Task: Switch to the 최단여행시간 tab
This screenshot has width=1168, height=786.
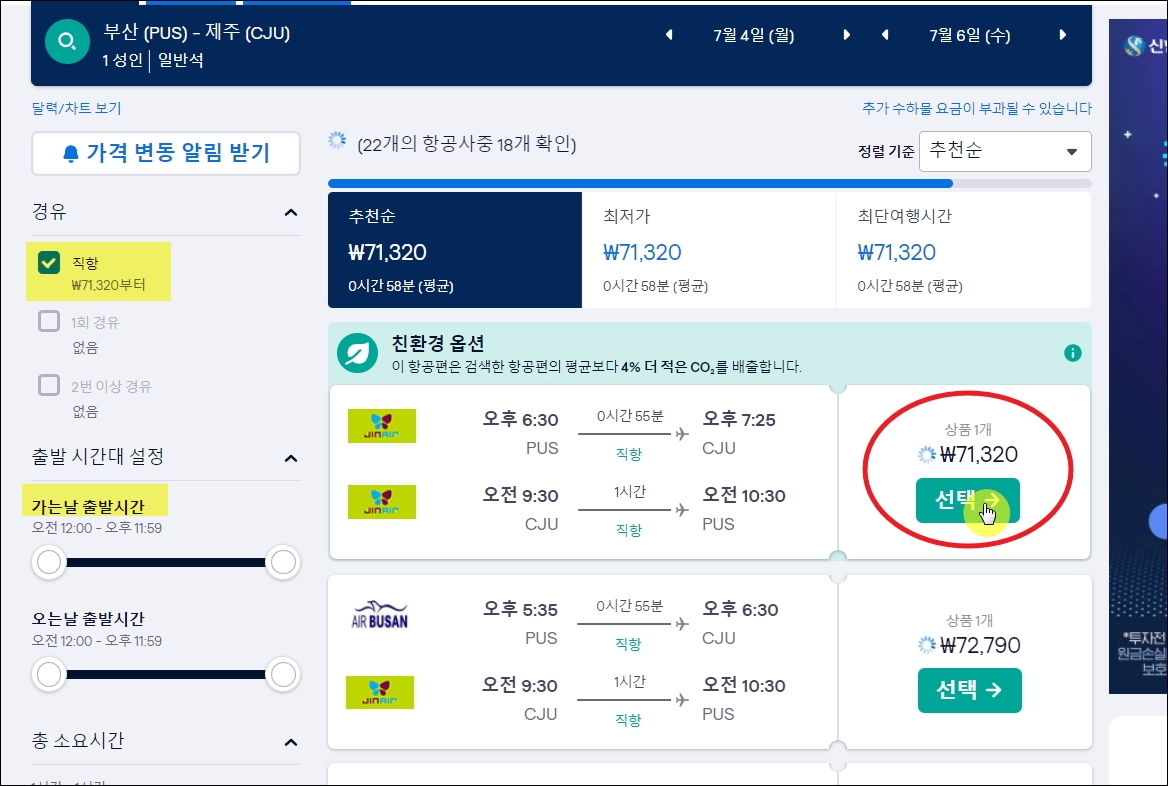Action: pyautogui.click(x=964, y=250)
